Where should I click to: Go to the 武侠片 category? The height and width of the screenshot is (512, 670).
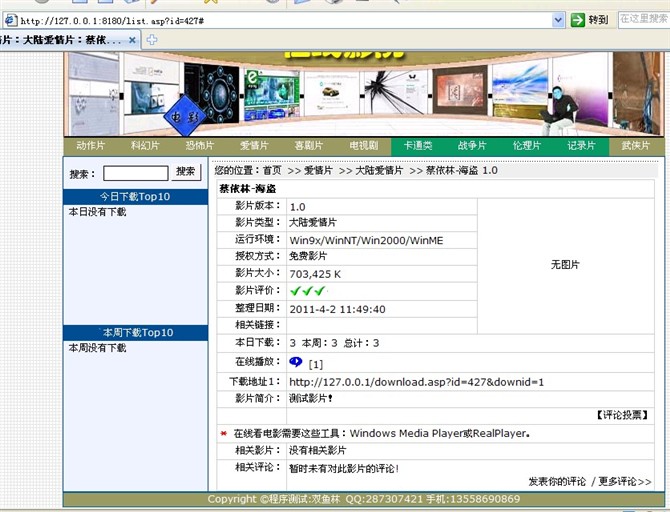635,146
